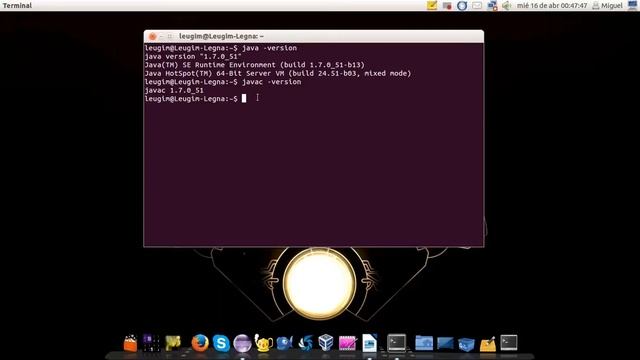Click the 'Java HotSpot(TM) 64-Bit Server VM' line
Viewport: 640px width, 360px height.
[x=278, y=73]
